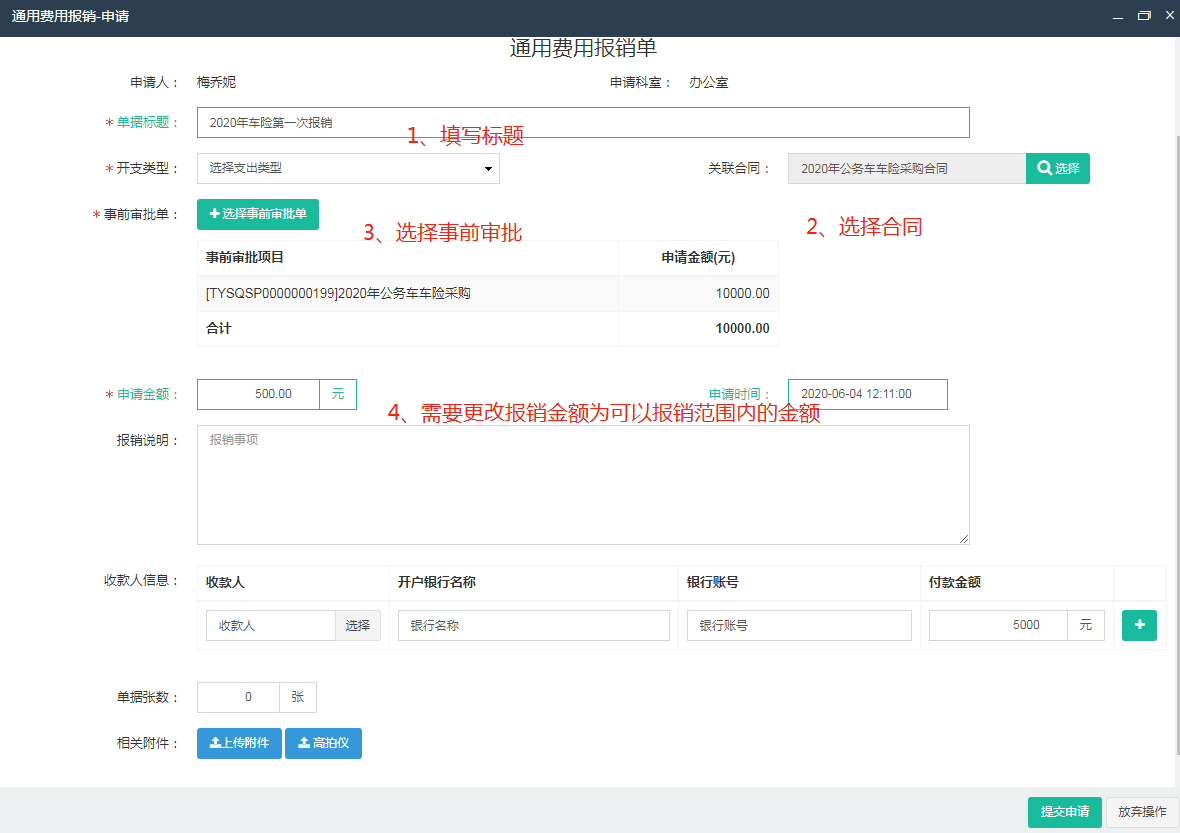The width and height of the screenshot is (1180, 833).
Task: Click applicant name 梅乔妮
Action: pyautogui.click(x=217, y=82)
